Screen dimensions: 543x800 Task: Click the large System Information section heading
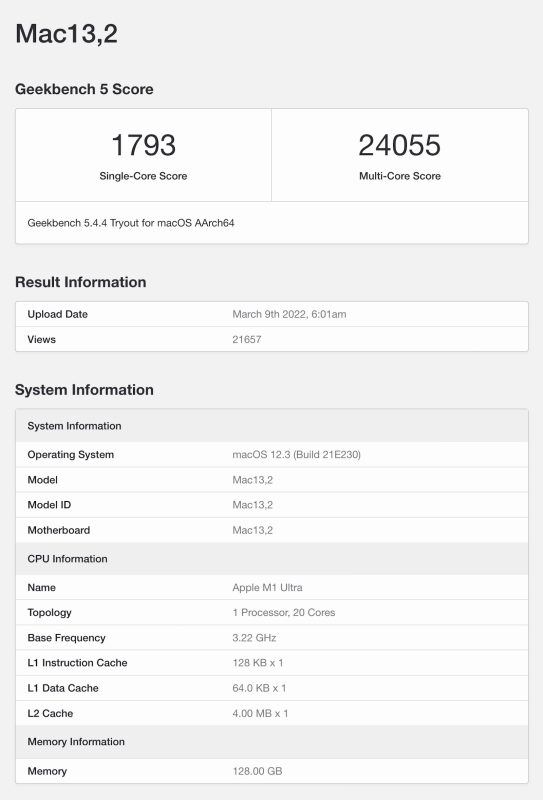tap(84, 390)
